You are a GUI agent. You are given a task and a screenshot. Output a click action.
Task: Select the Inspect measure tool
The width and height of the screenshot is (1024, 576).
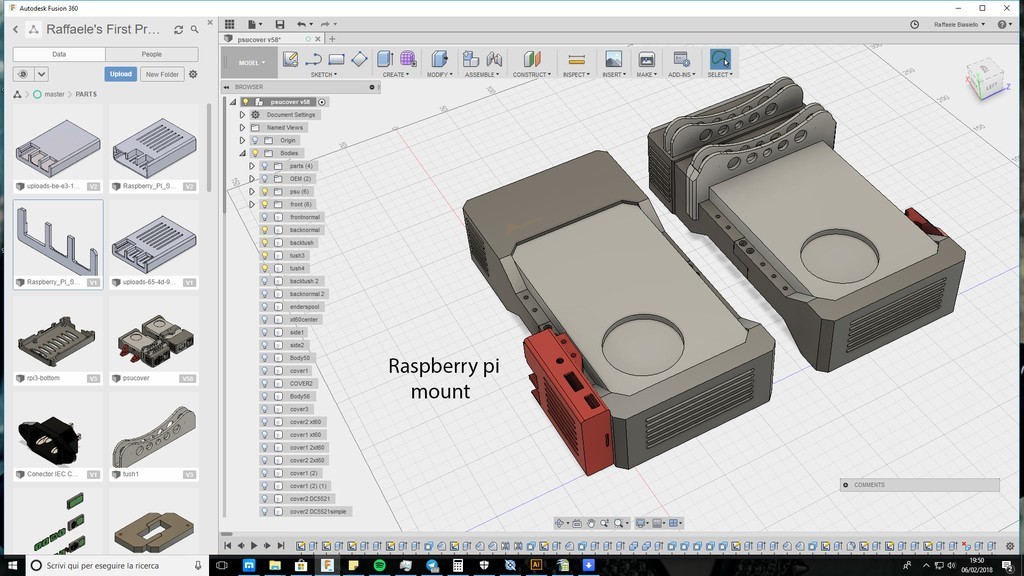pos(576,59)
